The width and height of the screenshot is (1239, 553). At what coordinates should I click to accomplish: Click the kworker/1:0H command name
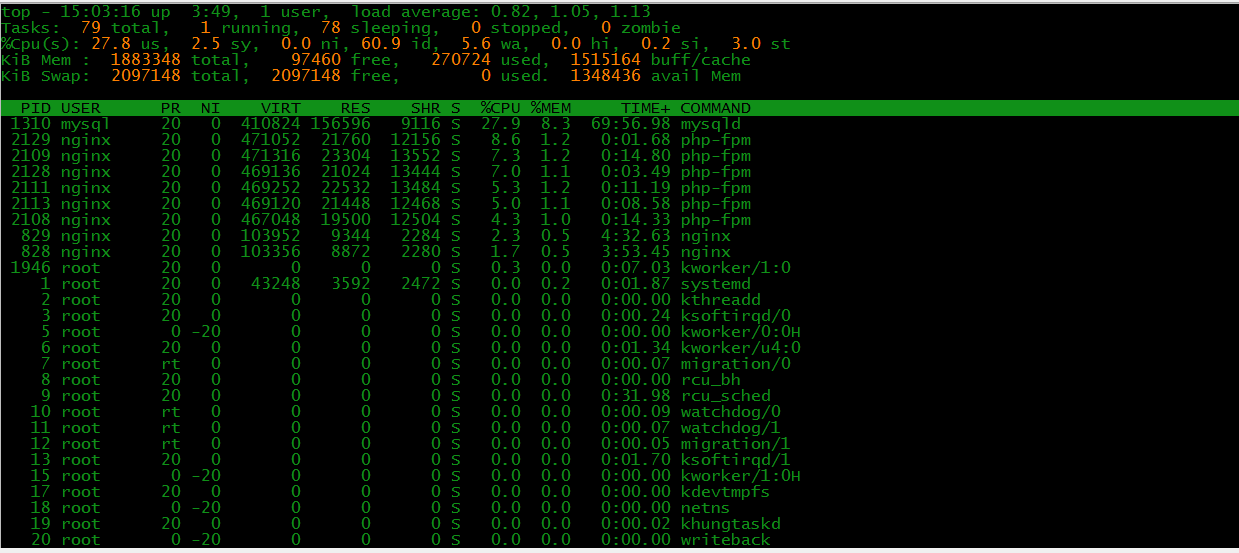click(x=740, y=476)
